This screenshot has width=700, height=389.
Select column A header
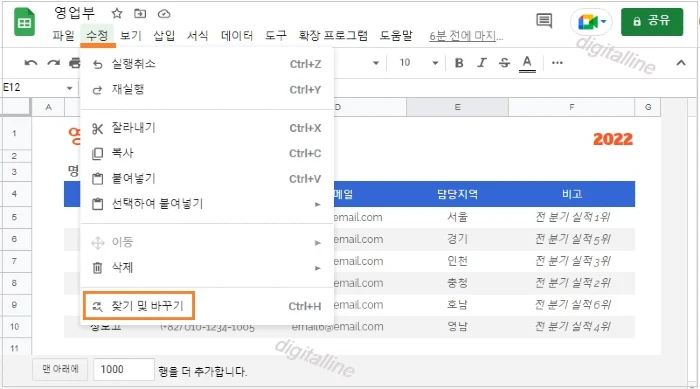tap(48, 107)
